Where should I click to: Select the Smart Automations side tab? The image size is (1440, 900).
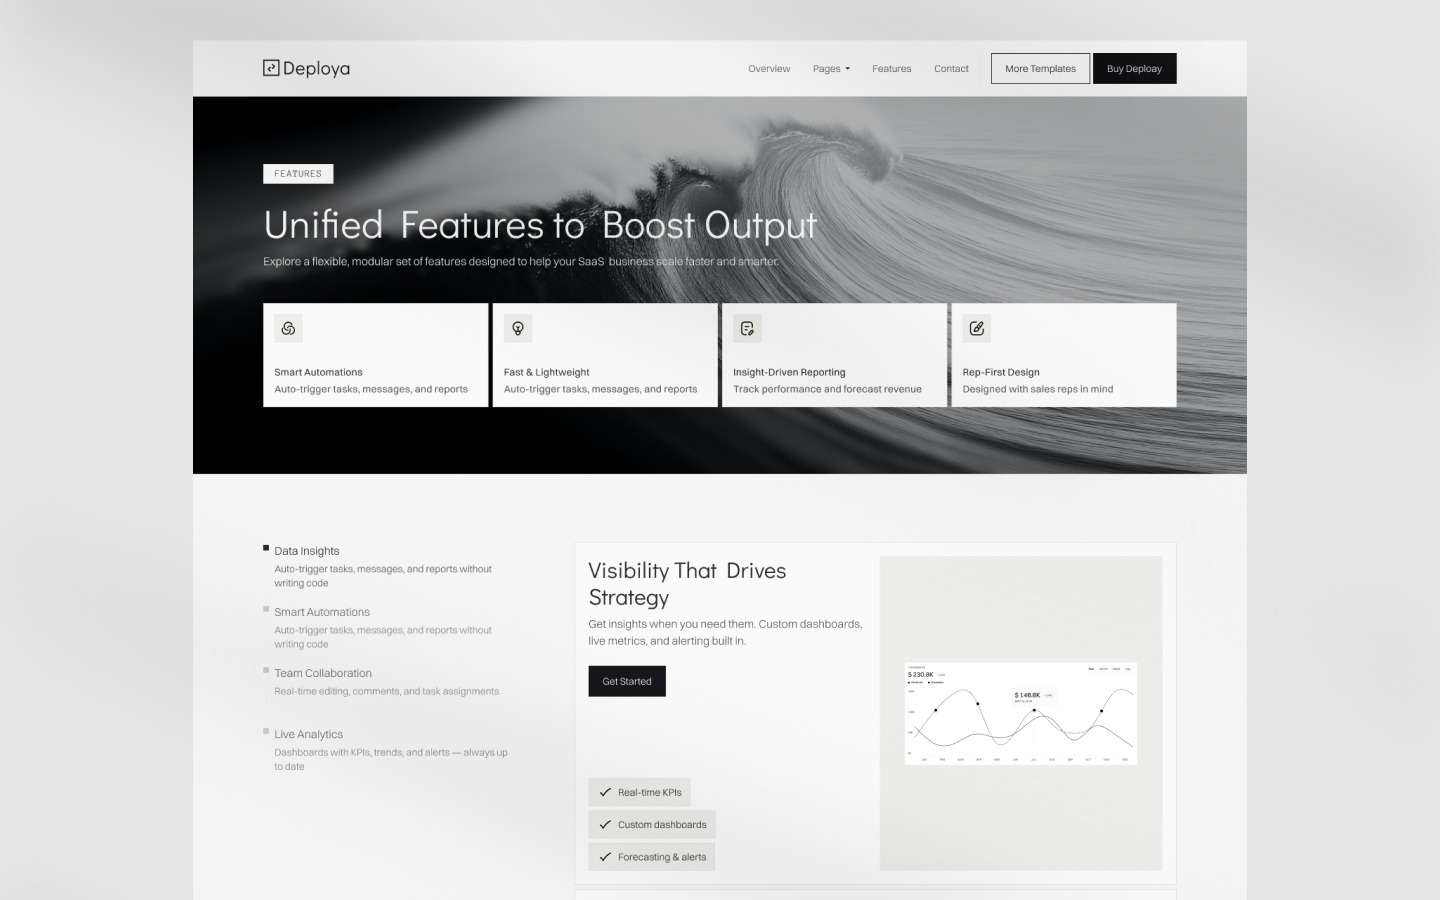(x=322, y=612)
